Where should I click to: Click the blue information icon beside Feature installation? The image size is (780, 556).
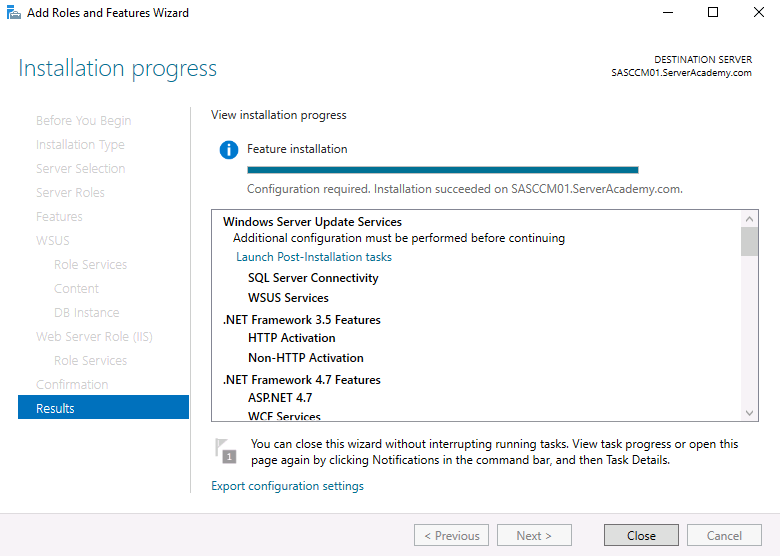point(229,150)
